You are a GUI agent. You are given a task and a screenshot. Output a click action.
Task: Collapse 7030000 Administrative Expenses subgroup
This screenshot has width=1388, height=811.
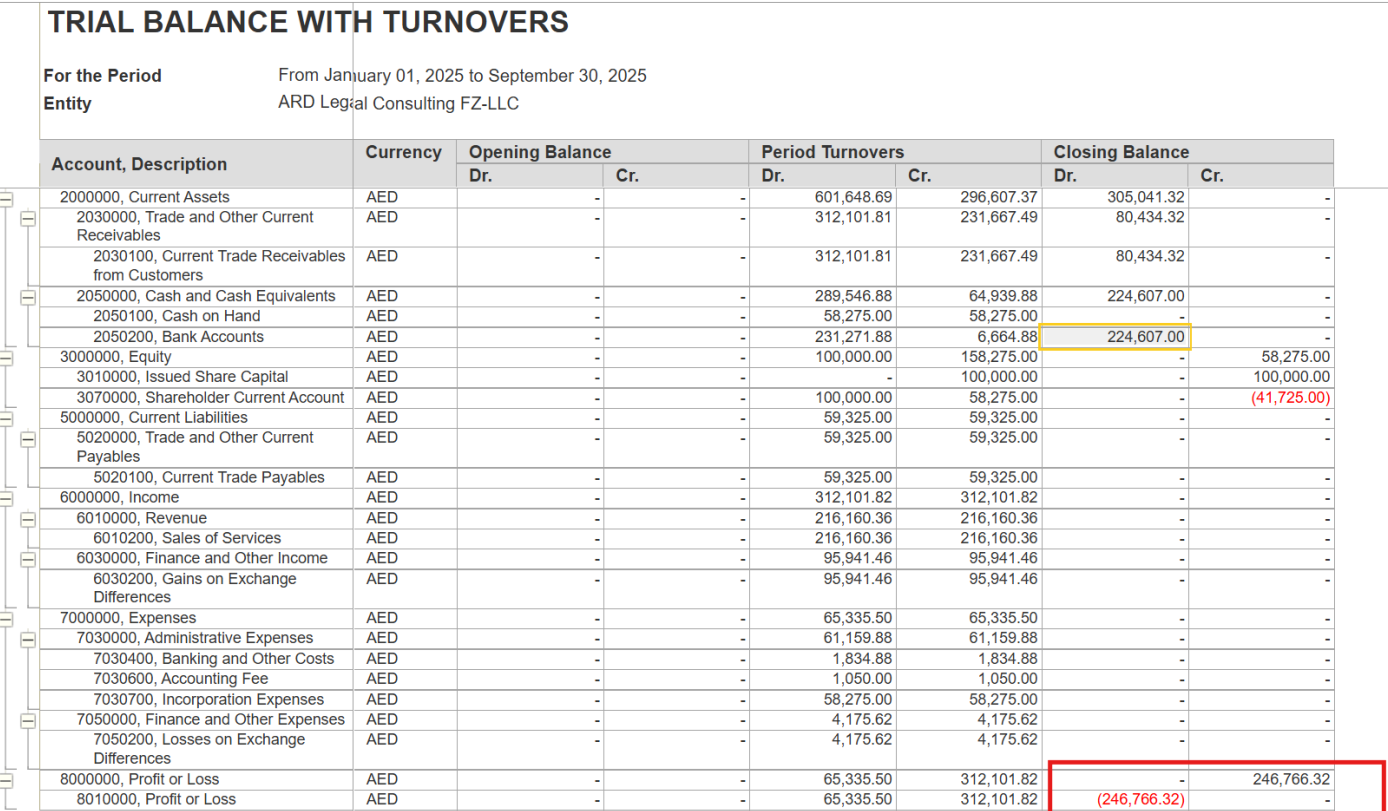click(28, 639)
